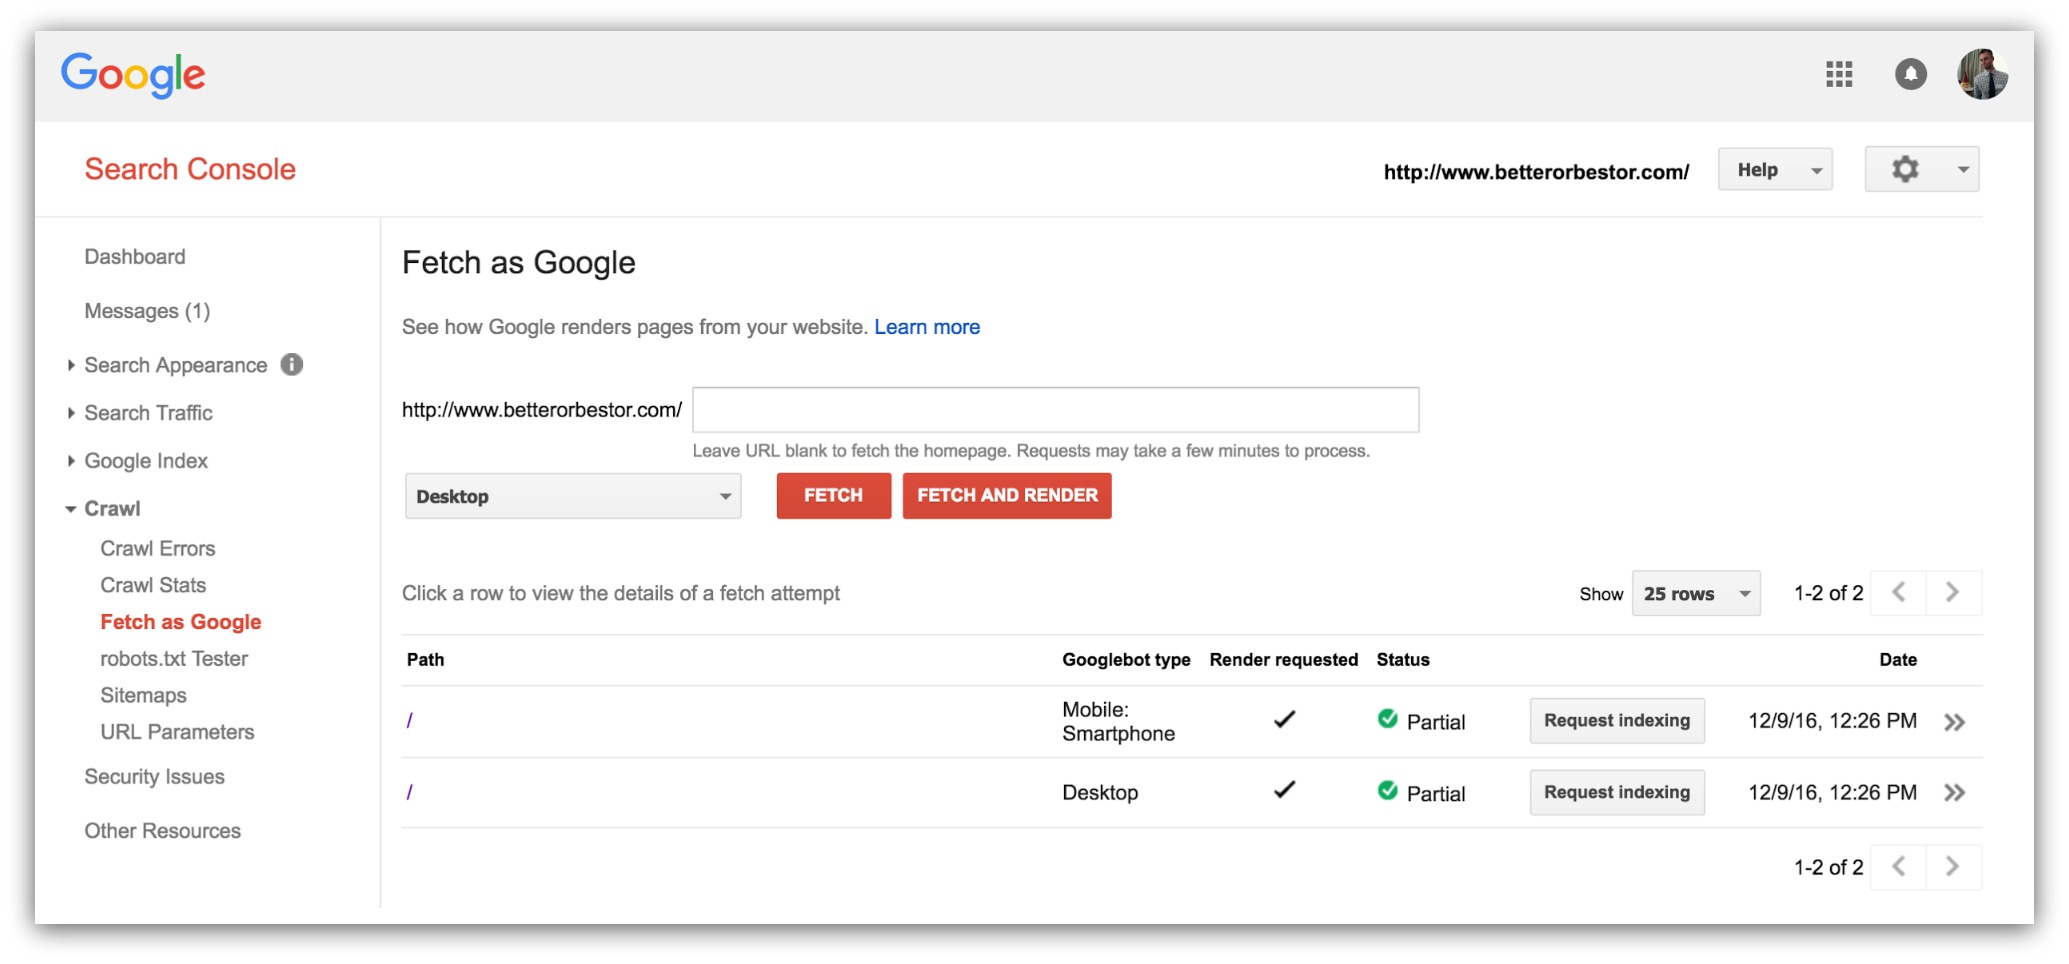The width and height of the screenshot is (2069, 964).
Task: Click Mobile: Smartphone cell text
Action: click(1118, 722)
